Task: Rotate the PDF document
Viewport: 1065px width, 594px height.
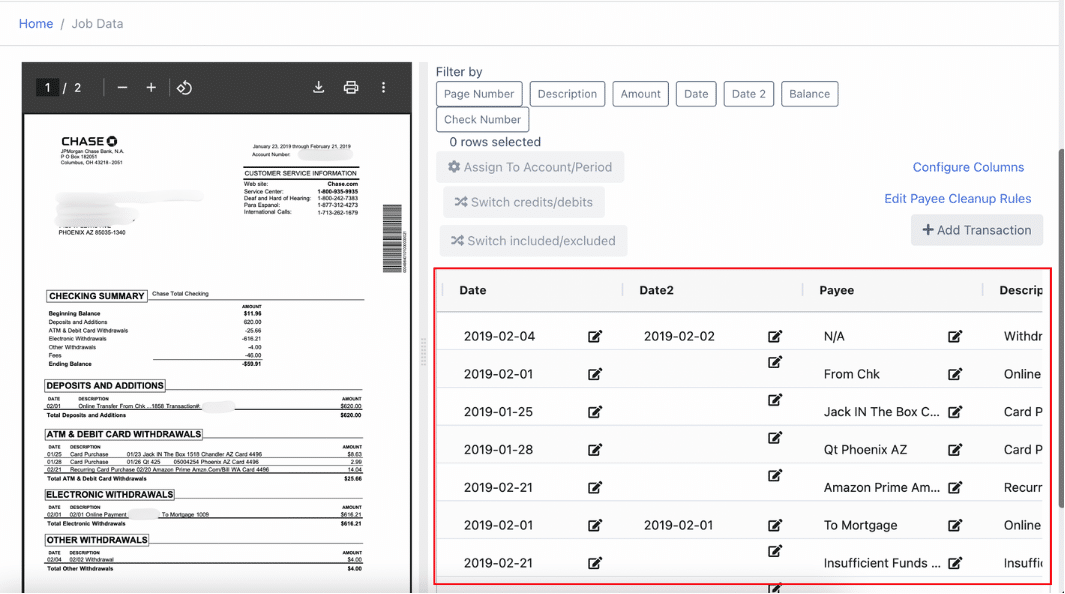Action: [184, 88]
